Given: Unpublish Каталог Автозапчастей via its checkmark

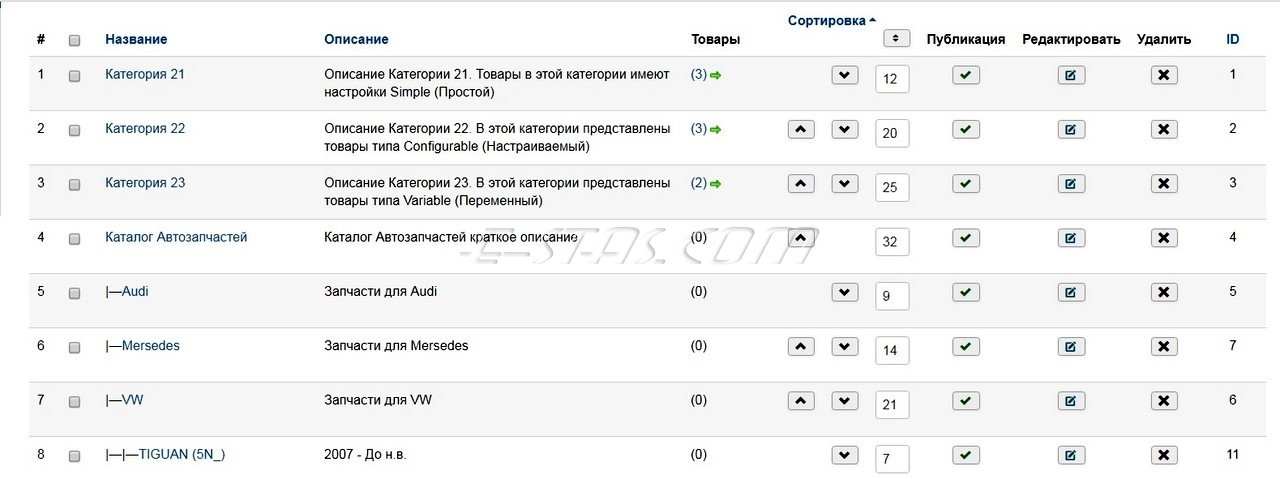Looking at the screenshot, I should (x=966, y=238).
